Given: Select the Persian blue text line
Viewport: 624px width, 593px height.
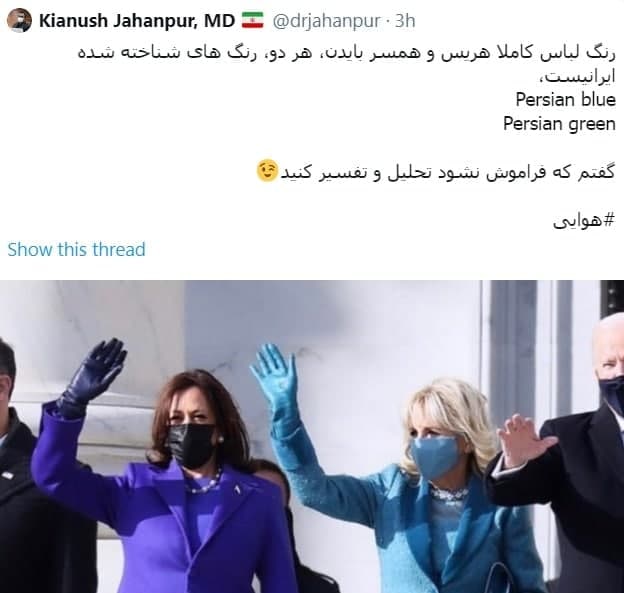Looking at the screenshot, I should (566, 99).
